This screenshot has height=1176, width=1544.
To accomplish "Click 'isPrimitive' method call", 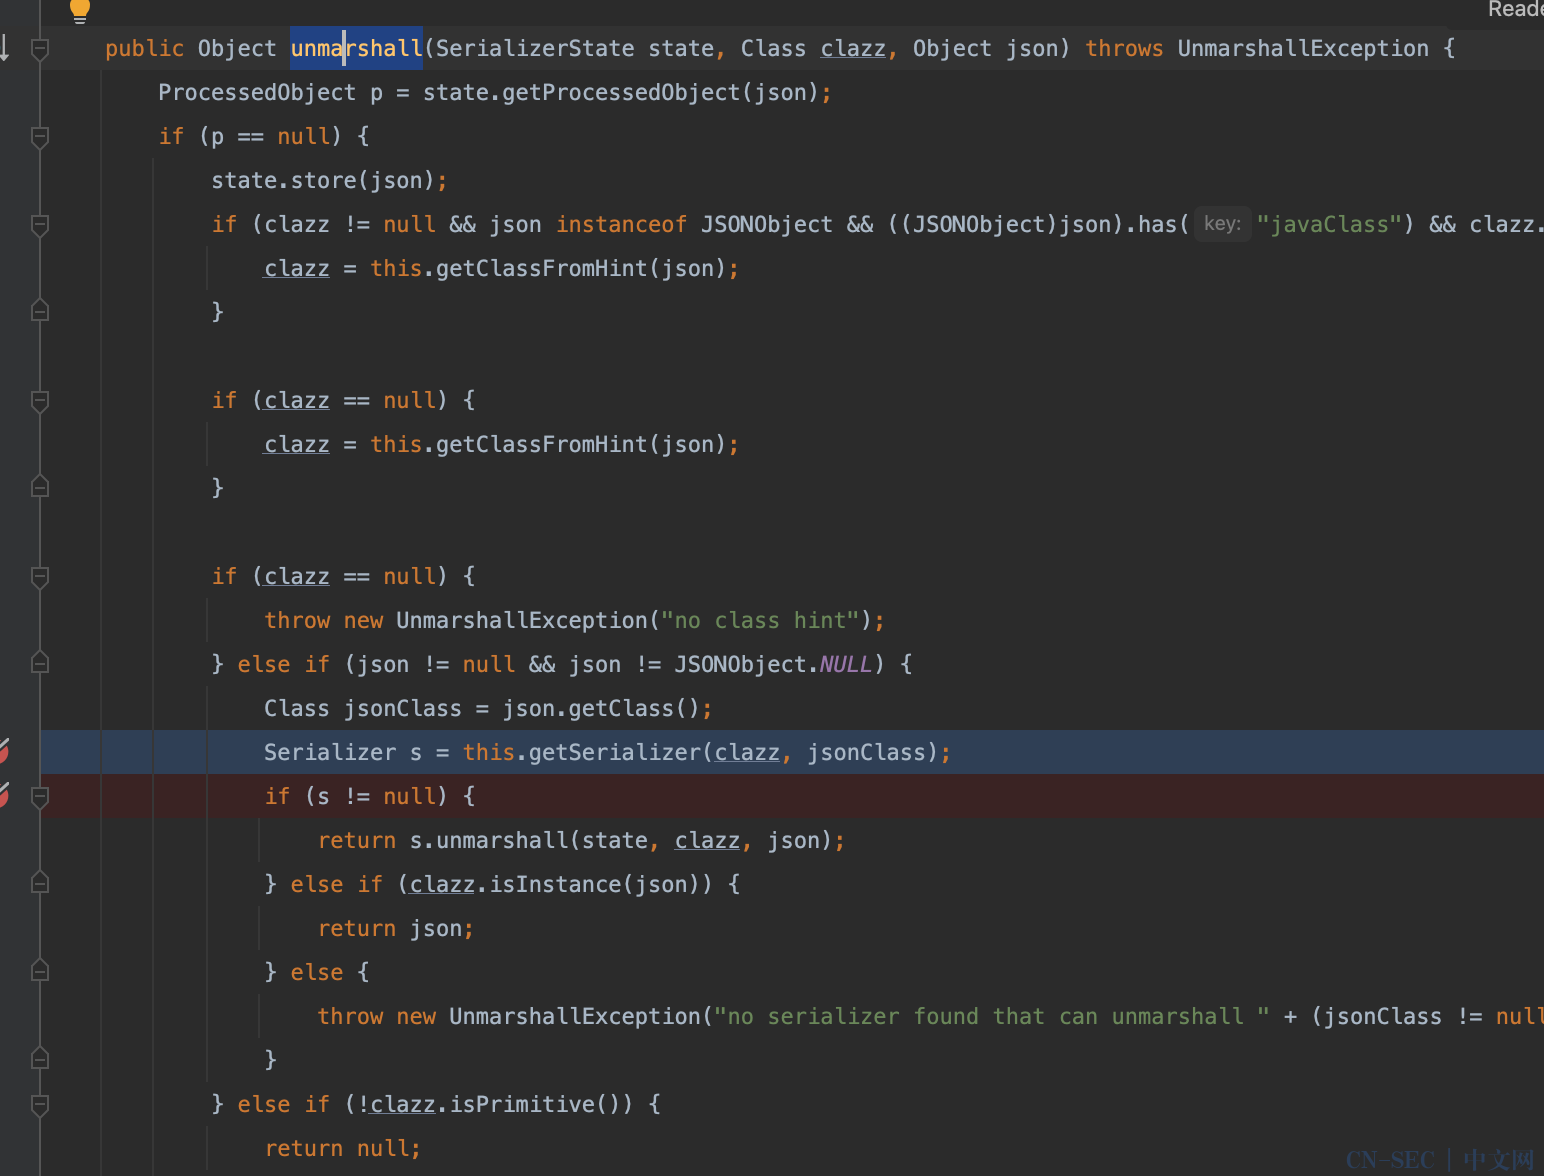I will click(522, 1104).
